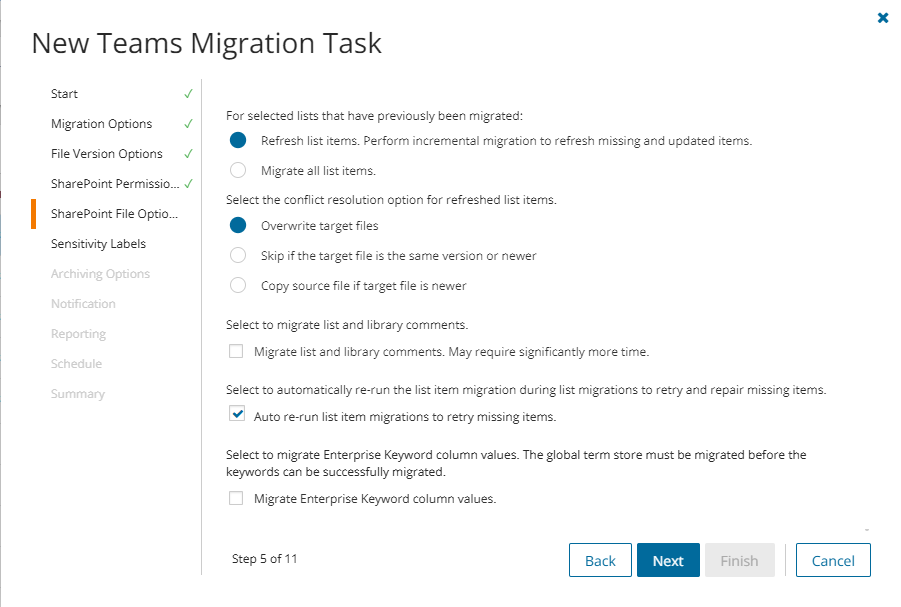Proceed with the Next button

point(668,560)
